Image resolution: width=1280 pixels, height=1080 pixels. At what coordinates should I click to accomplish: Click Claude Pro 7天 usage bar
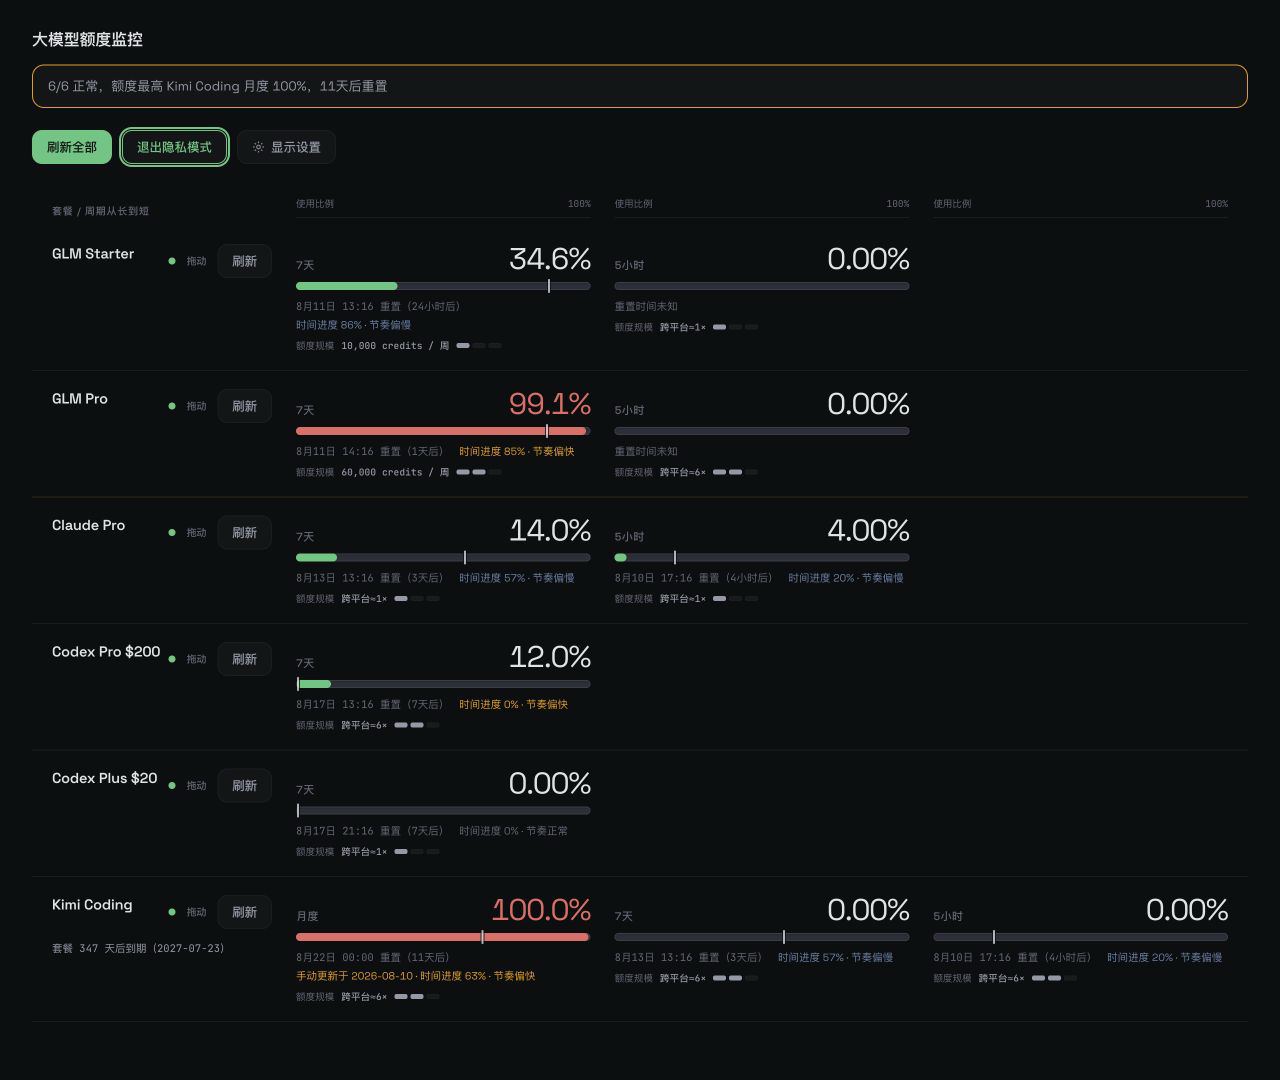pos(443,557)
